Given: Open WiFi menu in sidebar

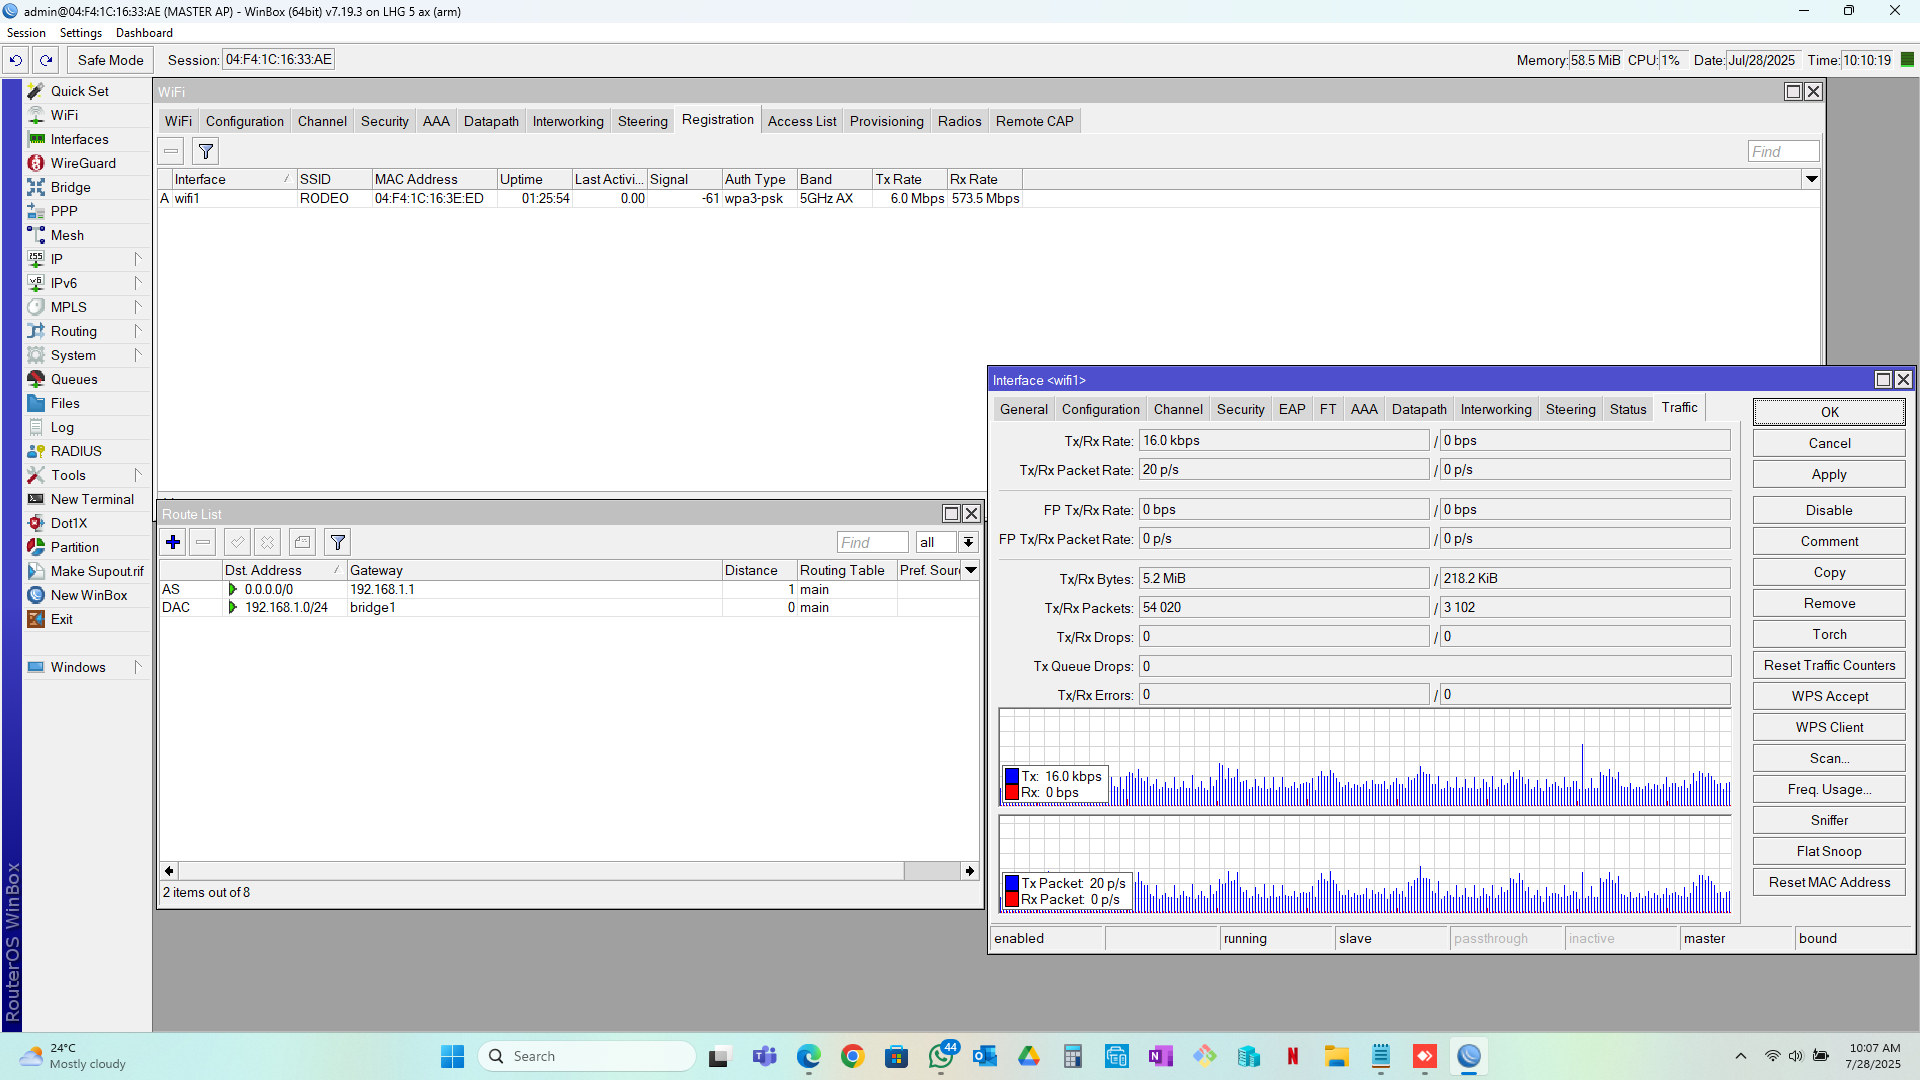Looking at the screenshot, I should tap(64, 115).
